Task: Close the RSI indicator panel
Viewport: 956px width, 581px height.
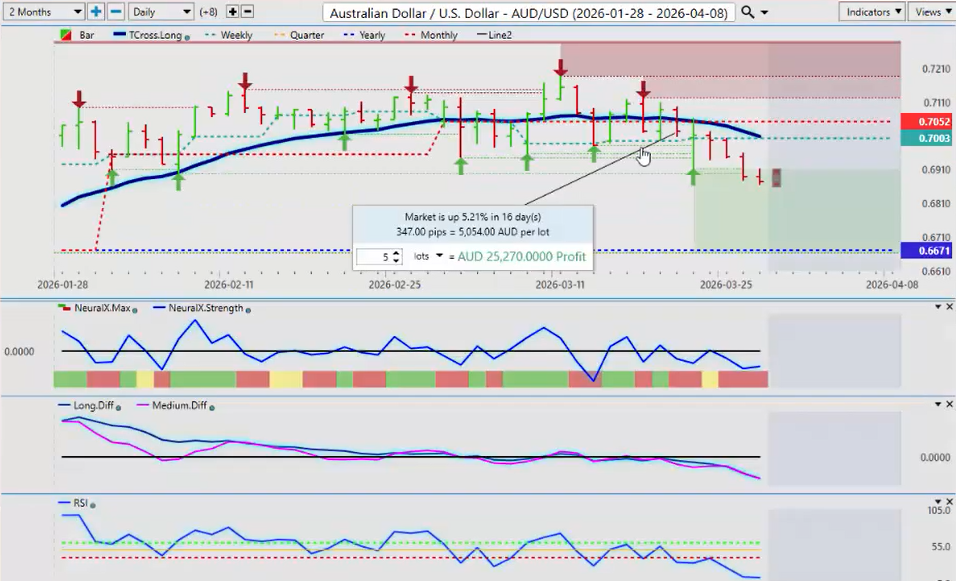Action: coord(949,502)
